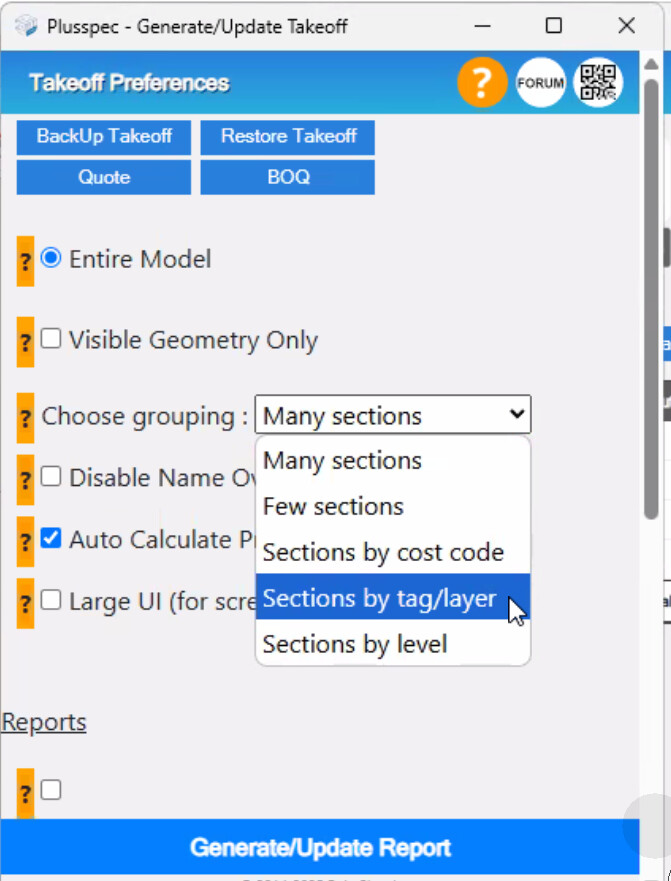Image resolution: width=671 pixels, height=881 pixels.
Task: Click help icon beside Choose grouping
Action: click(x=26, y=418)
